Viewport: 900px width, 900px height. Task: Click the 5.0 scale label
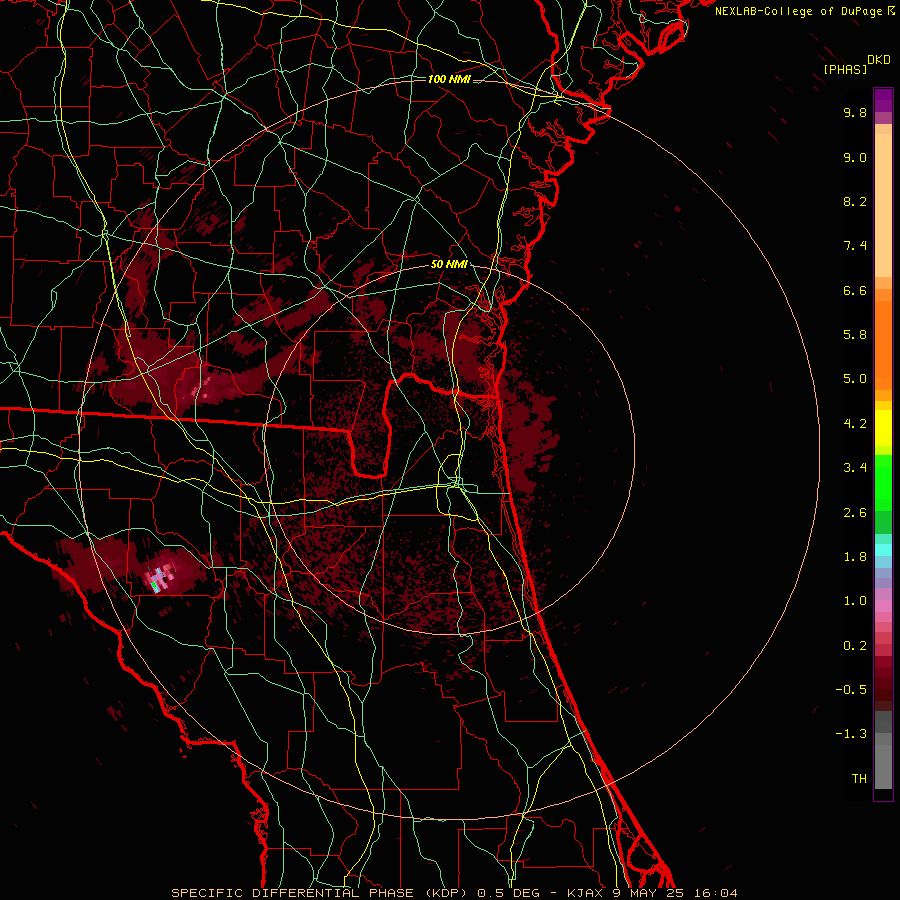click(x=855, y=379)
